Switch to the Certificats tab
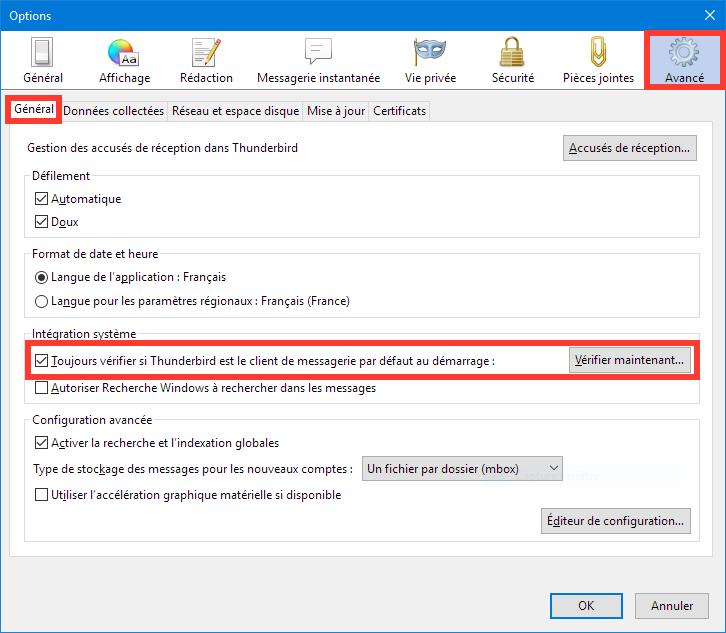The height and width of the screenshot is (633, 726). tap(399, 111)
